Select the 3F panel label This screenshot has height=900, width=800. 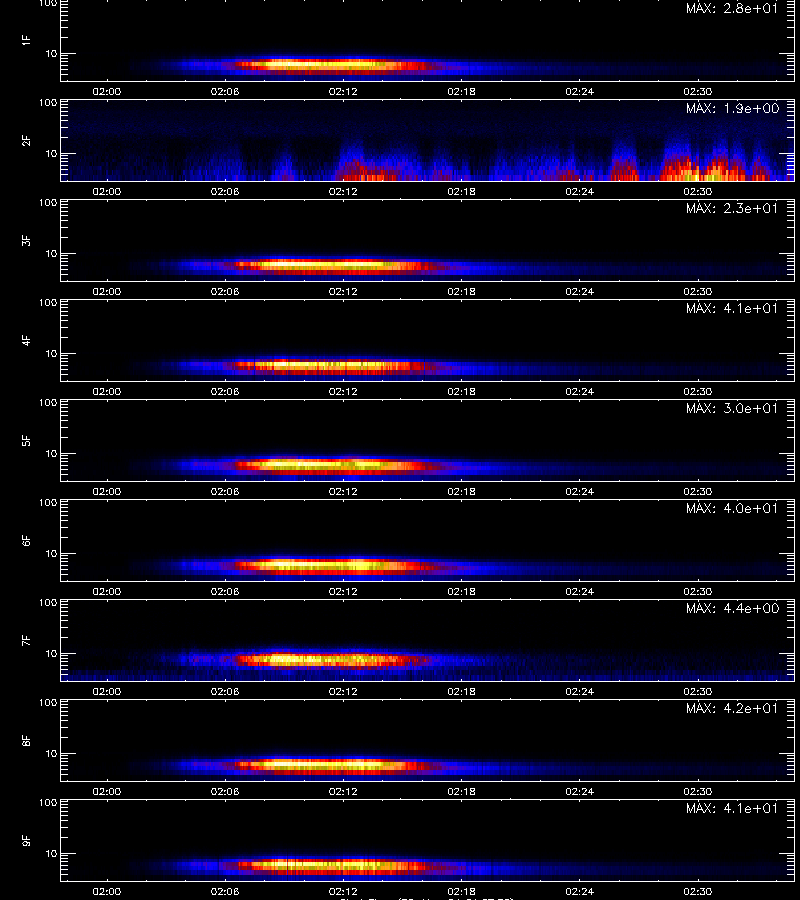26,240
